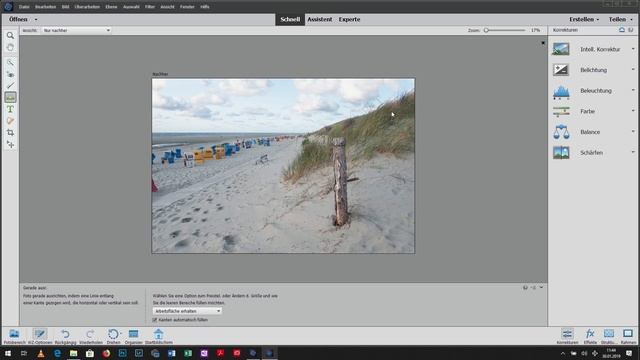This screenshot has height=360, width=640.
Task: Expand the Schärfen section arrow
Action: (x=633, y=152)
